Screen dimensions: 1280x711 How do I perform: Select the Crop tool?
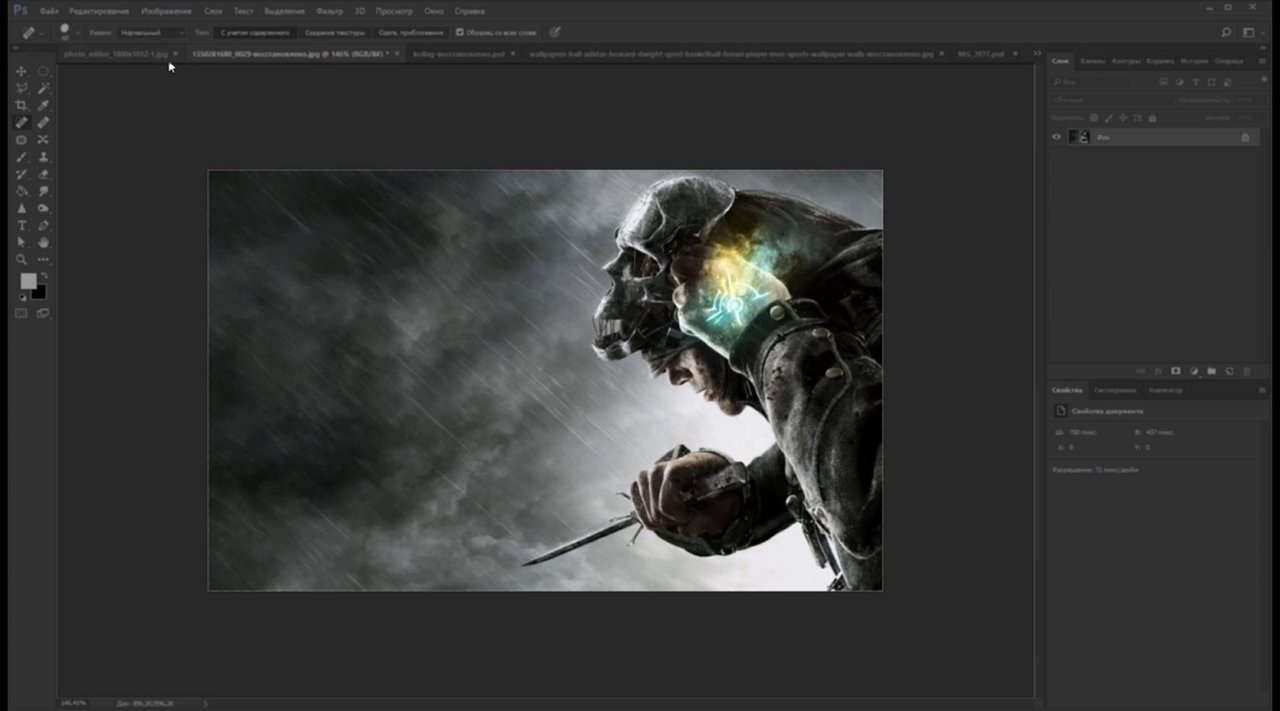point(21,105)
